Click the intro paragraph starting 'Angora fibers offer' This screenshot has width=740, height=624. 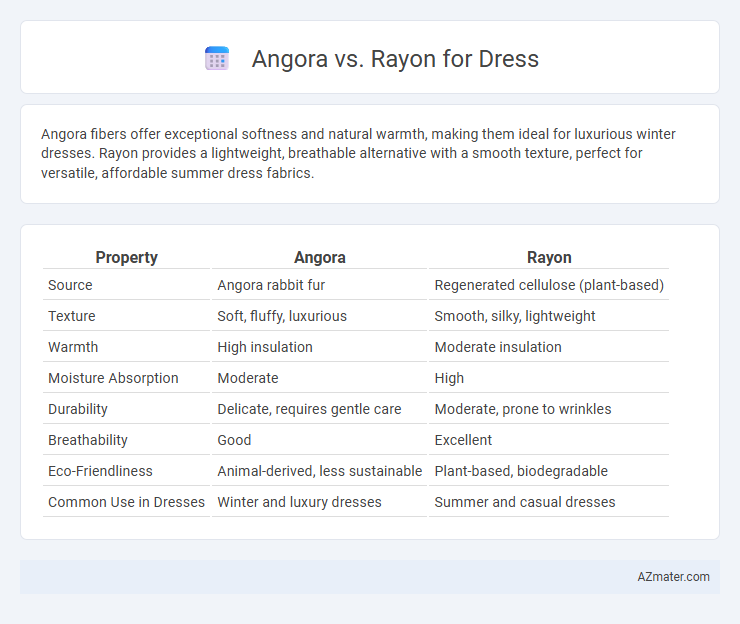click(359, 153)
